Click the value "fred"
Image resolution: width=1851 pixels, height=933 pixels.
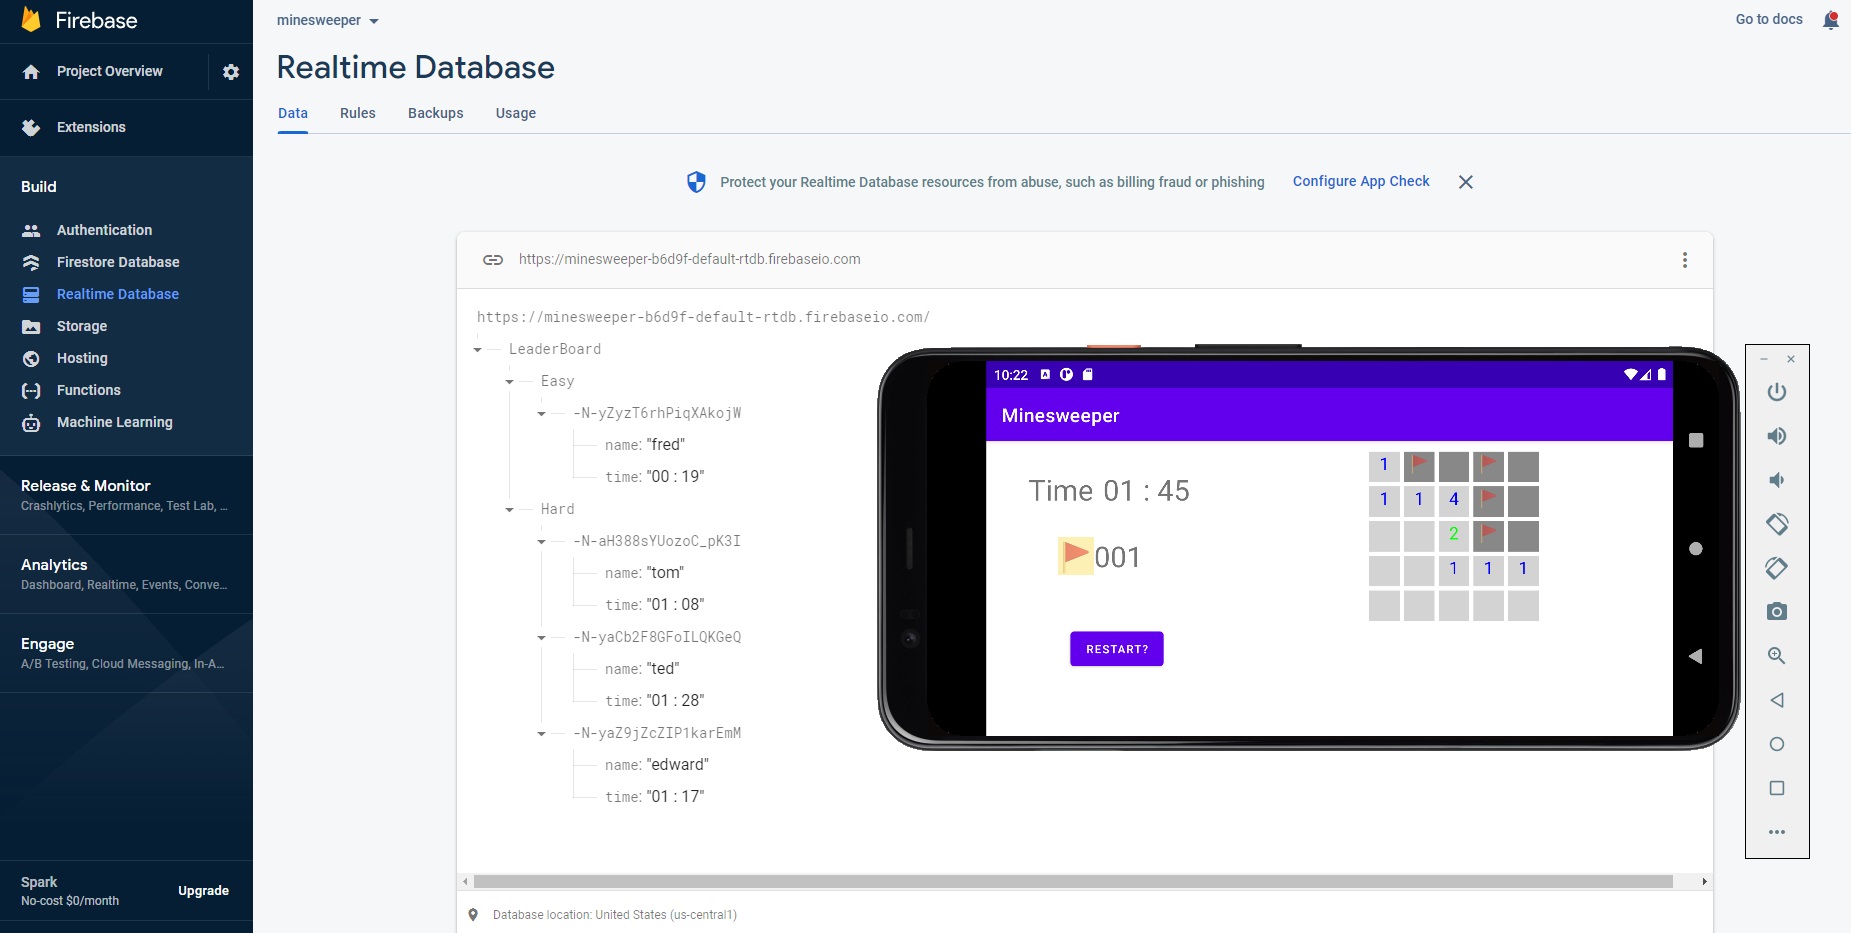(666, 445)
